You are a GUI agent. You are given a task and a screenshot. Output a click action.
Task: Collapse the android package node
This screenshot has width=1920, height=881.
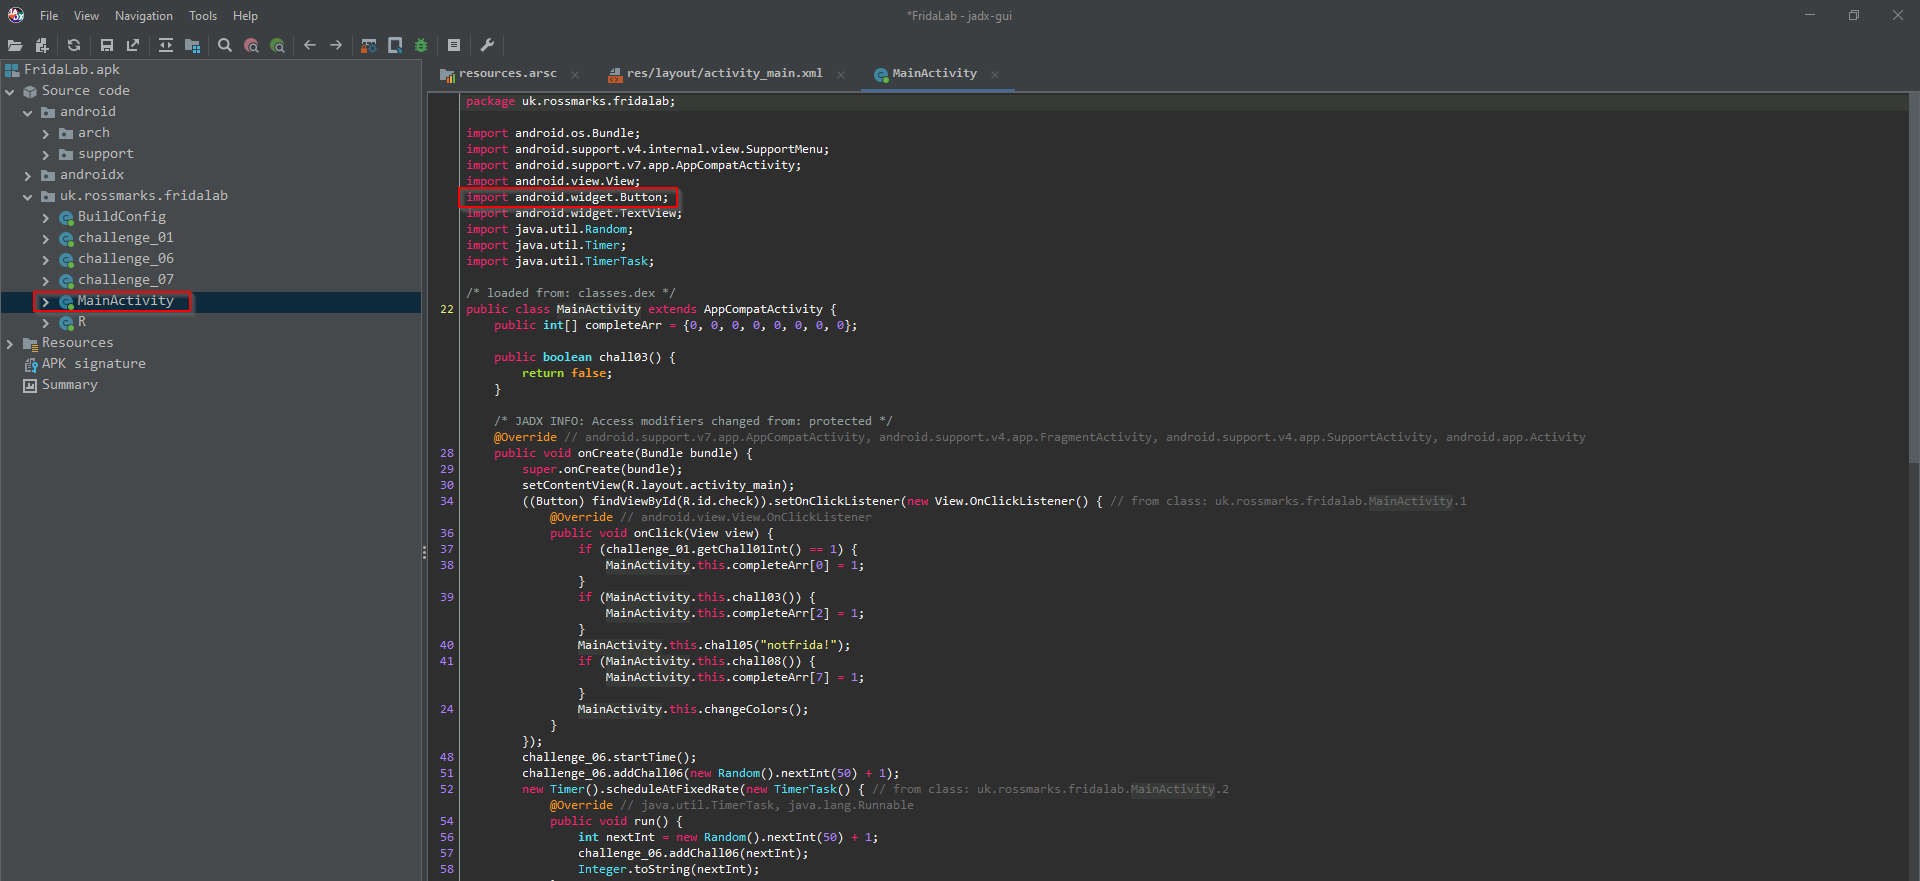tap(28, 113)
